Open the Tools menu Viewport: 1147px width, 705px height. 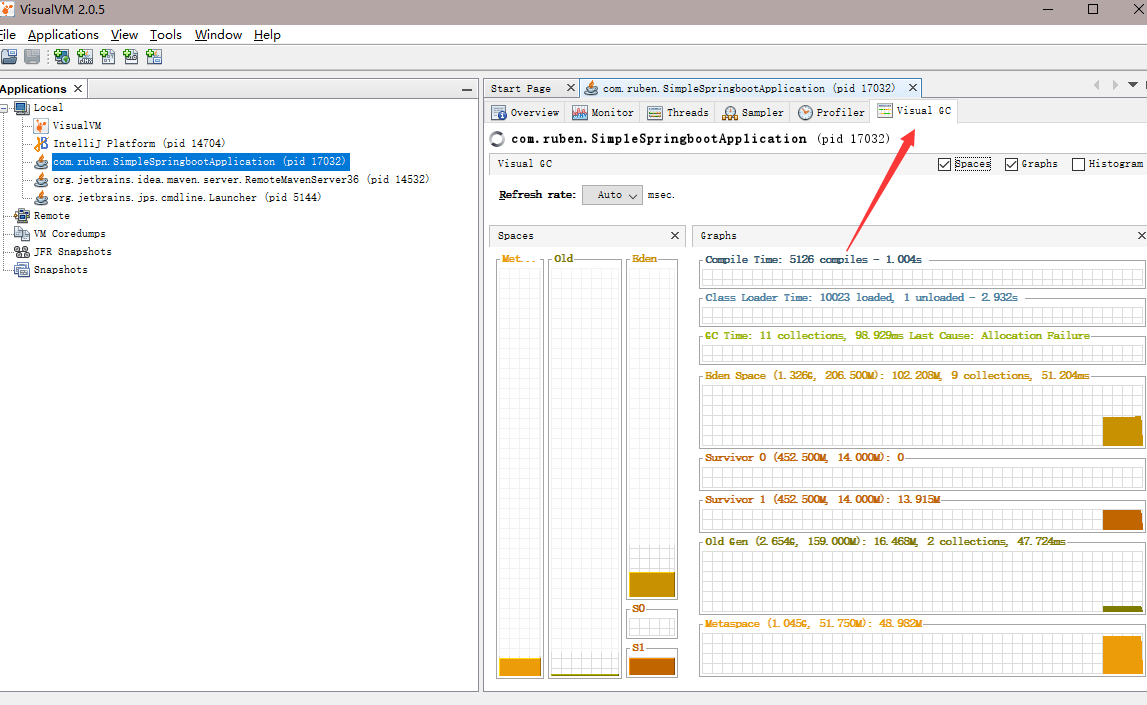pos(165,34)
